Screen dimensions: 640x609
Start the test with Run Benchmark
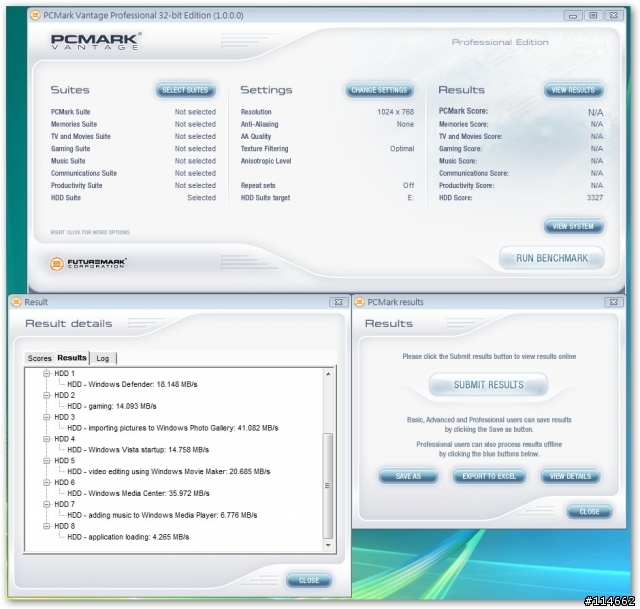(x=551, y=258)
